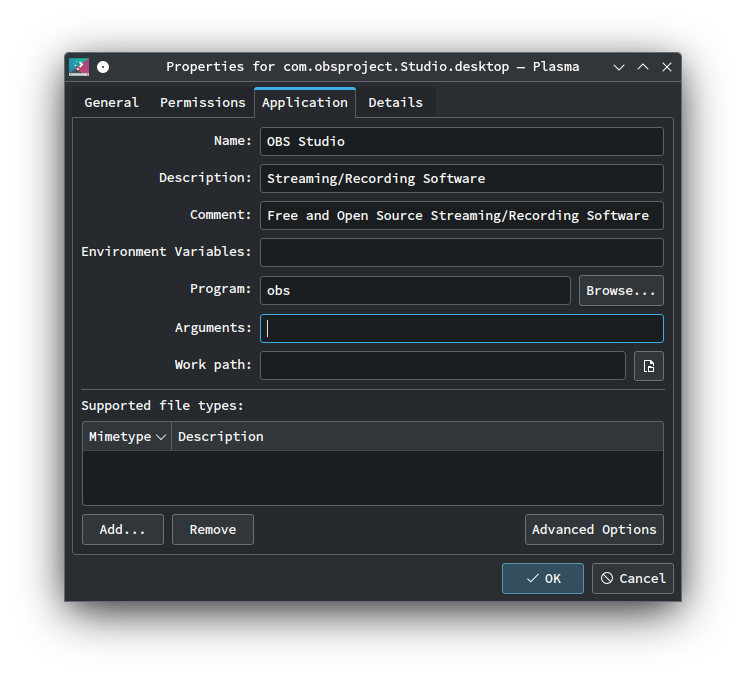
Task: Click the pin-on-all-desktops dot icon
Action: (x=103, y=67)
